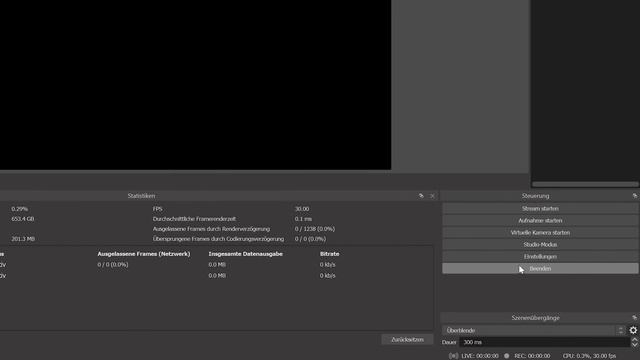
Task: Undock the Szenenübergänge panel
Action: 635,318
